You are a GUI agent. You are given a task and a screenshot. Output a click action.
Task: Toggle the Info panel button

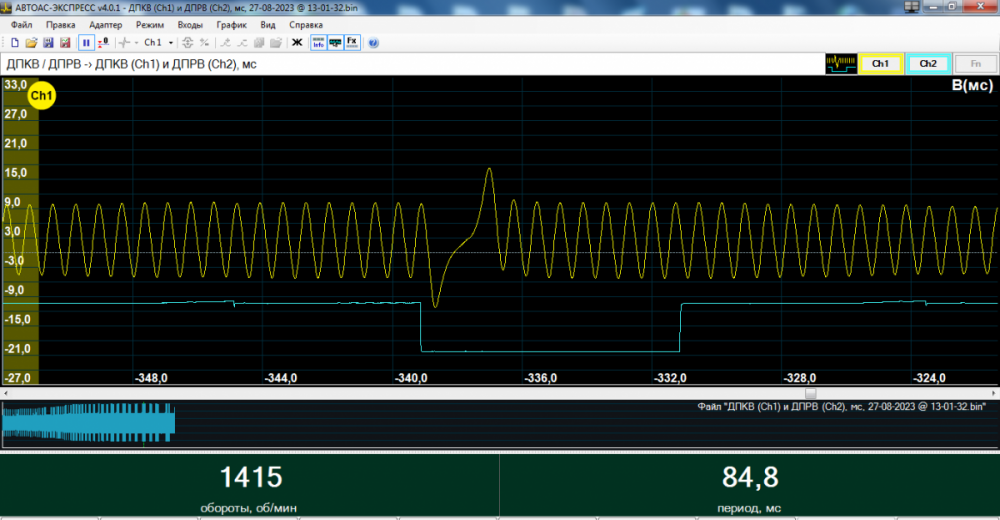coord(318,43)
